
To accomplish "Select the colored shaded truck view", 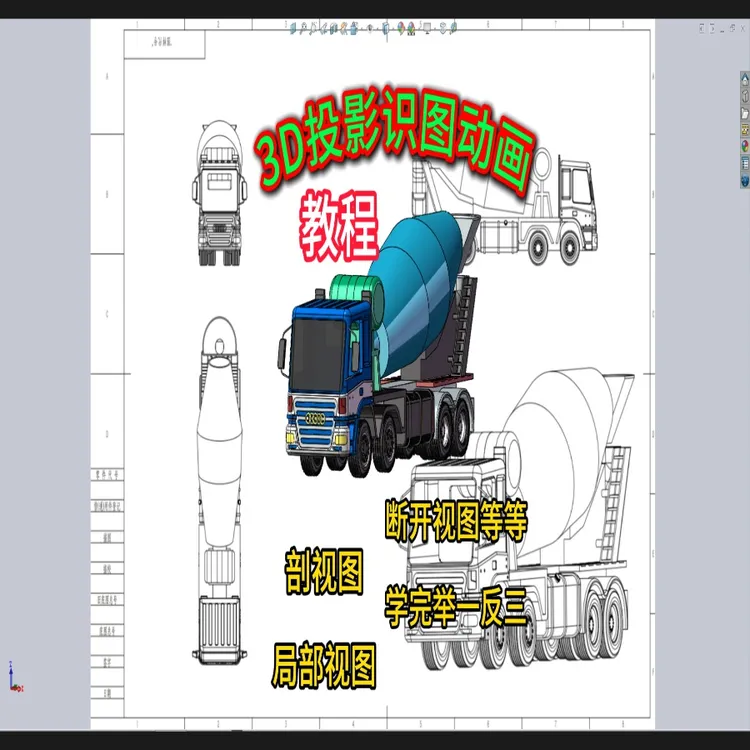I will click(x=378, y=342).
